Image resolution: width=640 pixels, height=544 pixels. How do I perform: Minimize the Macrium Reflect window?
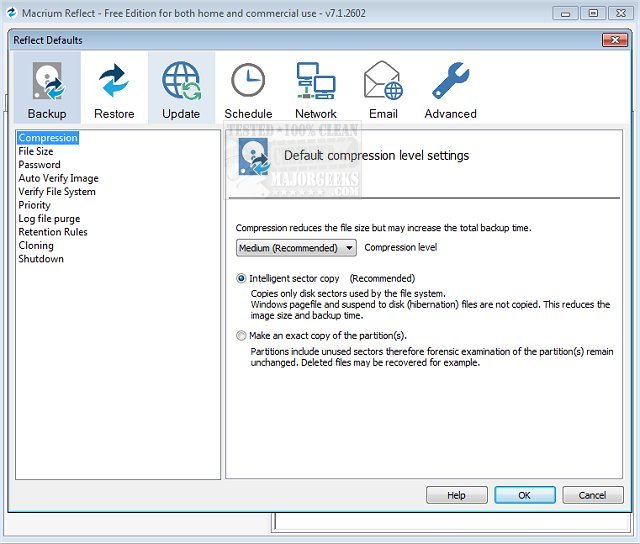[x=565, y=13]
